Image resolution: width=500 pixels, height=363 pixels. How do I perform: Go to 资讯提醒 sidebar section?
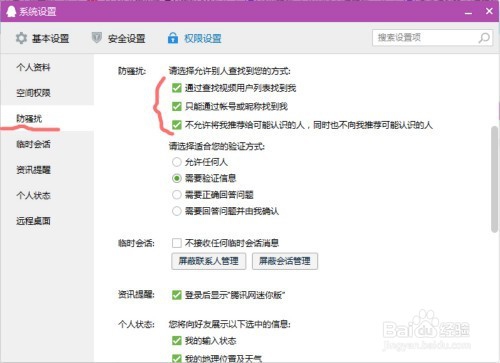click(x=33, y=170)
